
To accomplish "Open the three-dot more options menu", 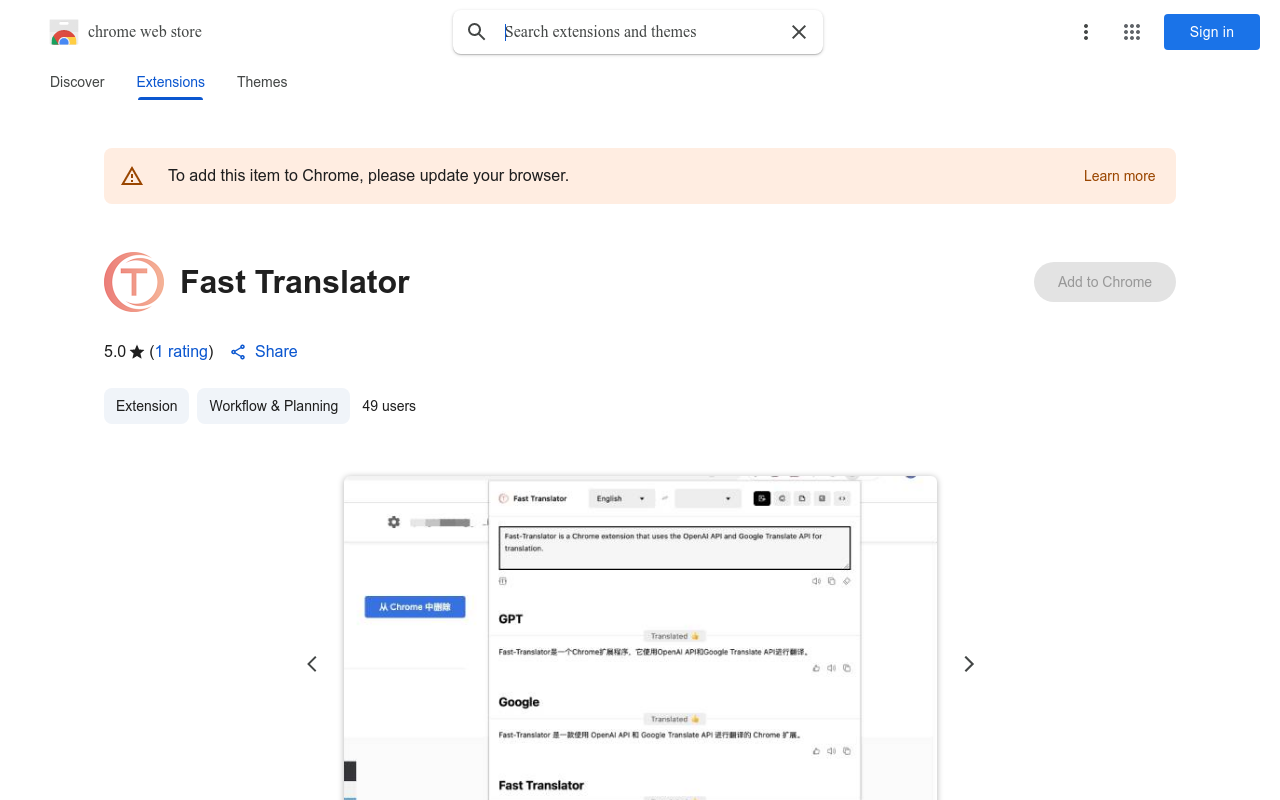I will click(x=1086, y=32).
